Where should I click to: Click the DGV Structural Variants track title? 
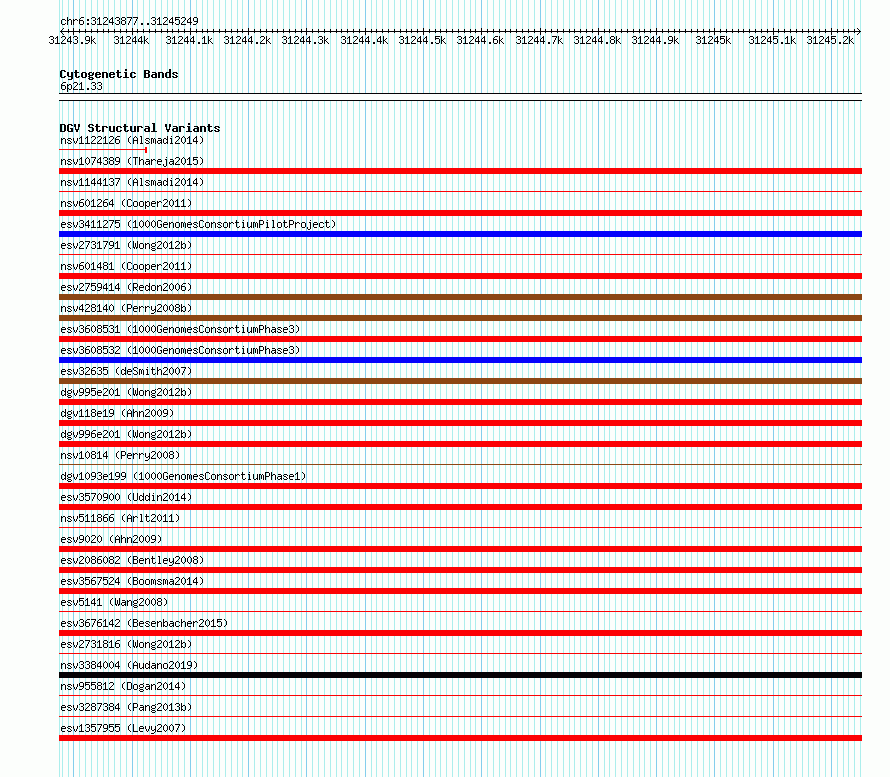(140, 128)
